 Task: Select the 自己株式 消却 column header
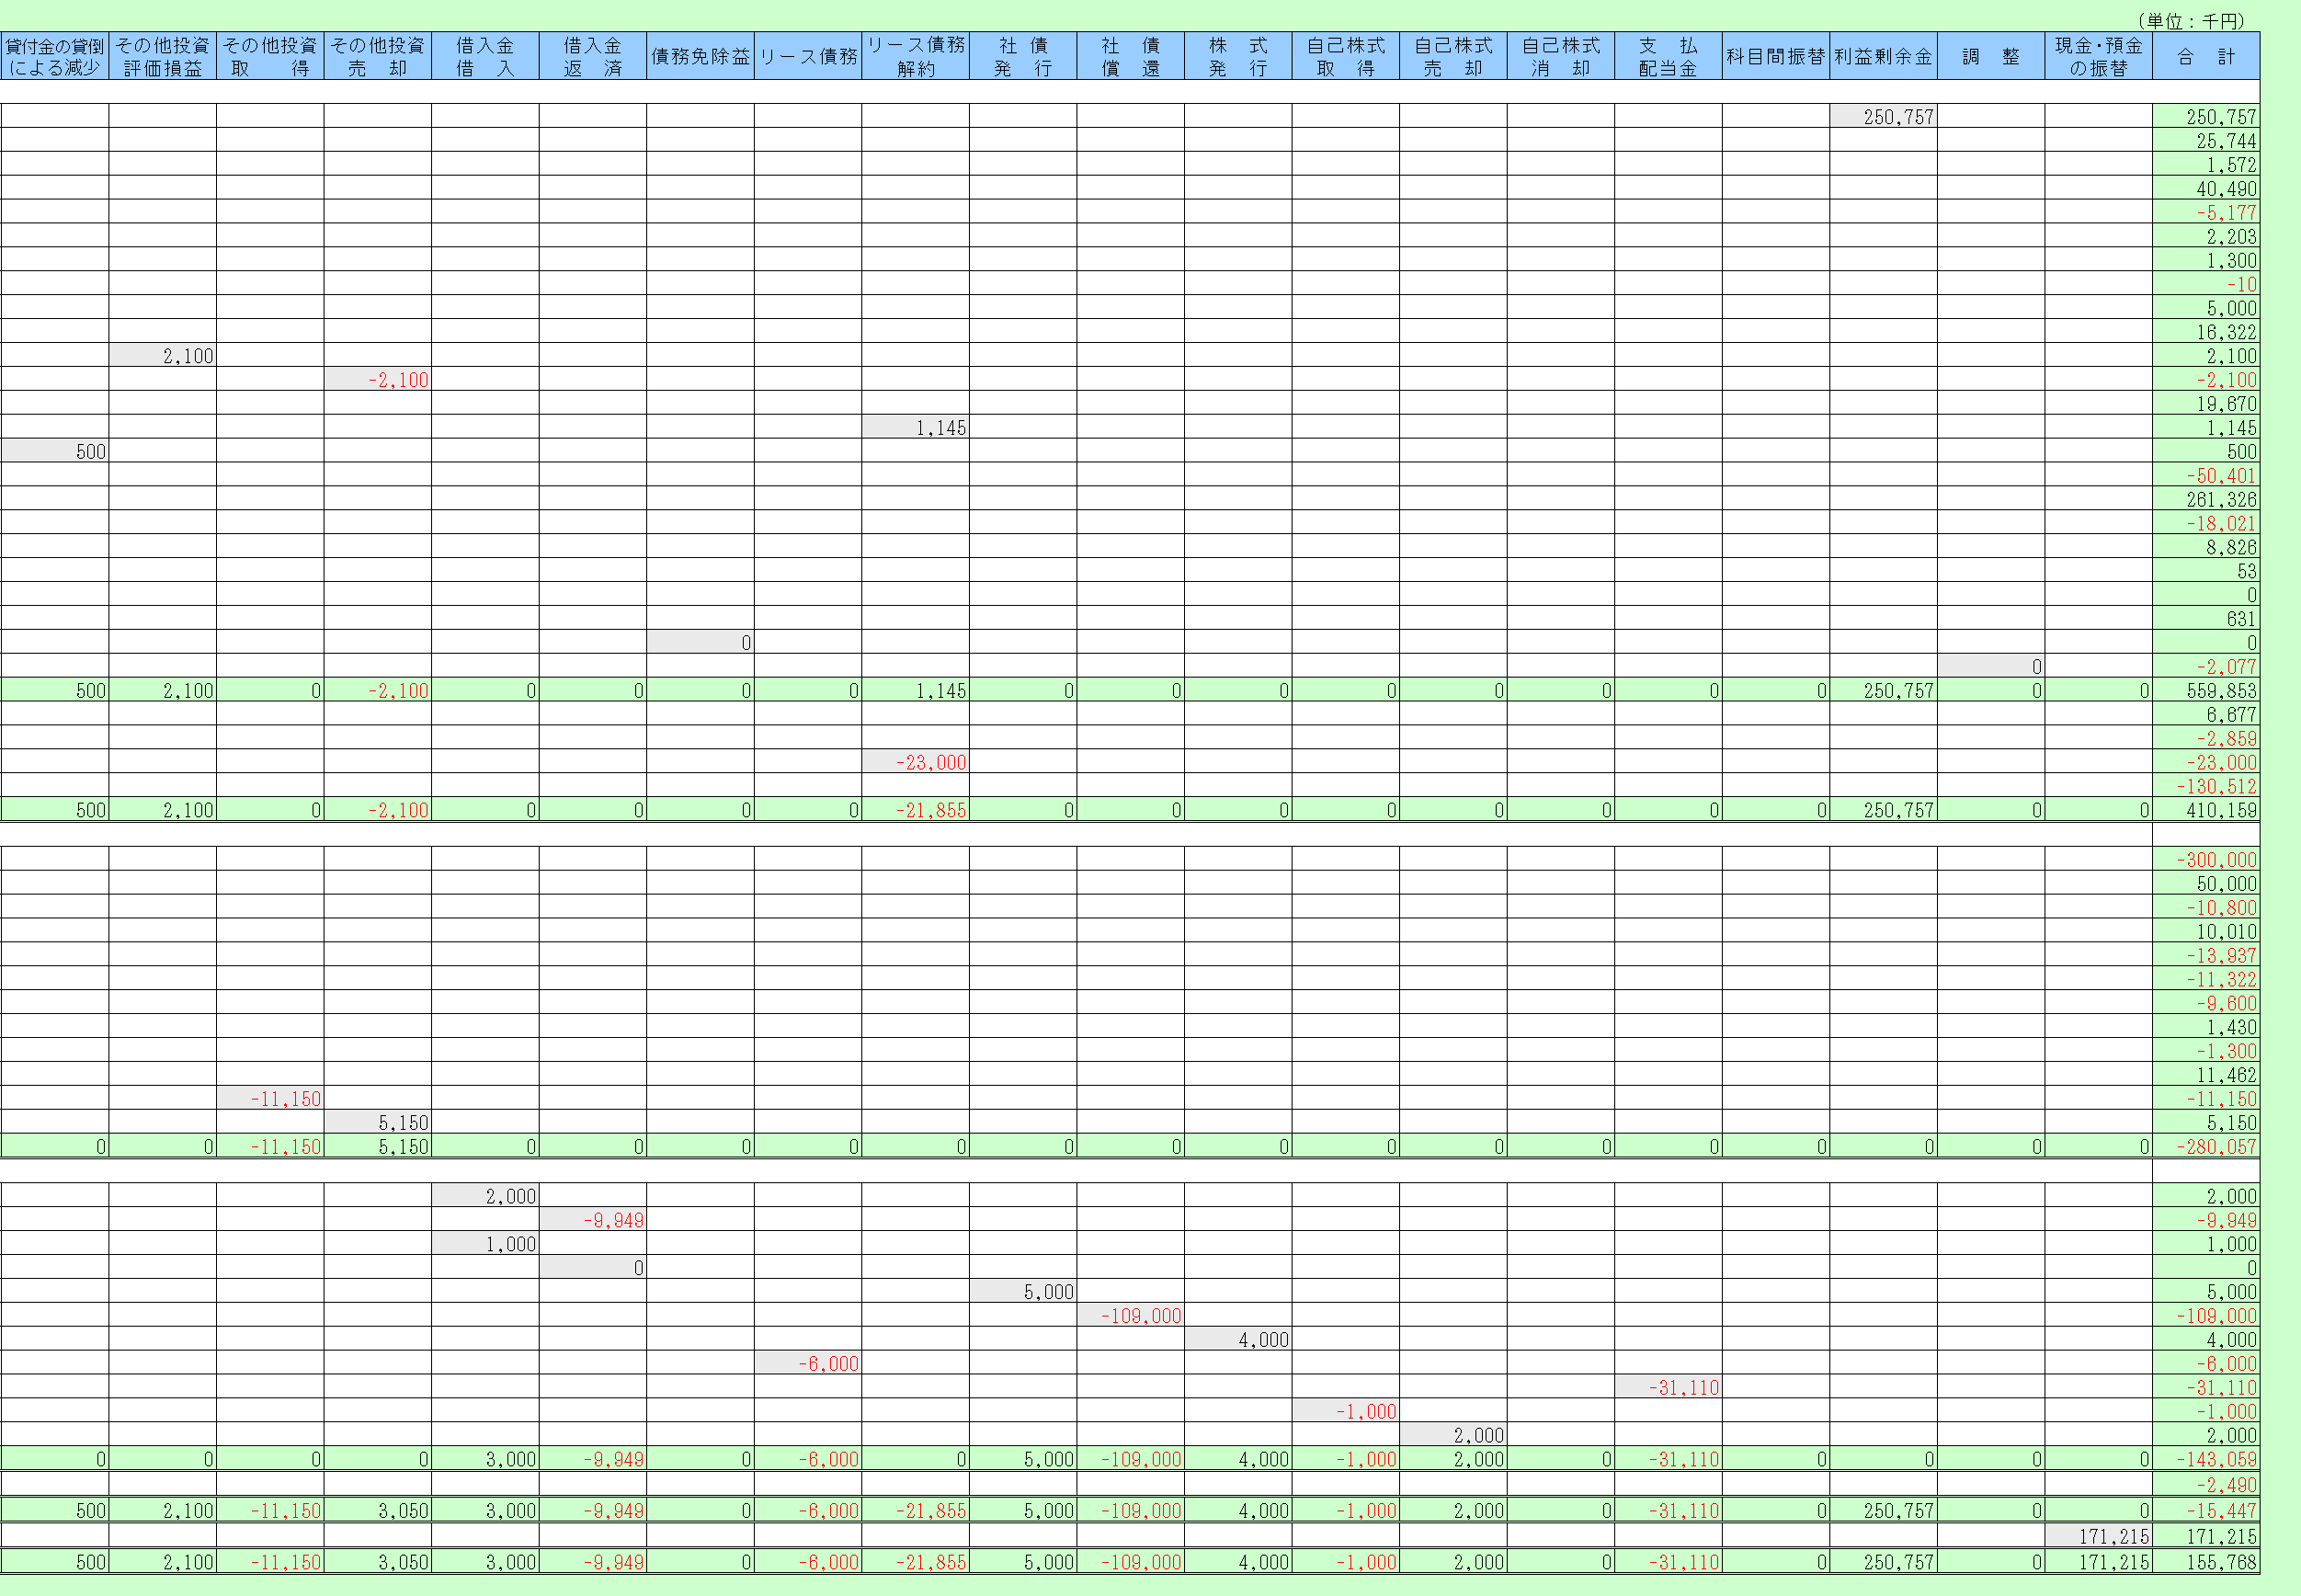click(1560, 56)
